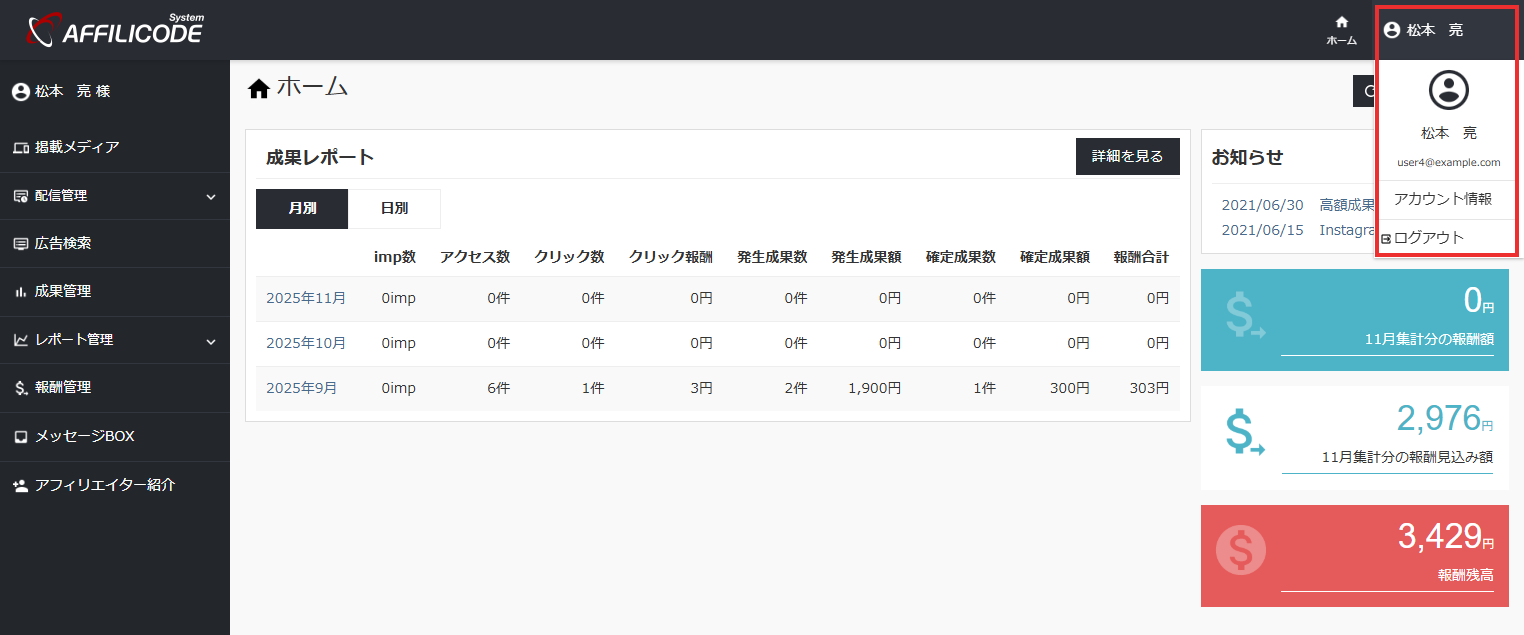Viewport: 1524px width, 635px height.
Task: Open メッセージBOX from the sidebar icon
Action: pyautogui.click(x=21, y=437)
